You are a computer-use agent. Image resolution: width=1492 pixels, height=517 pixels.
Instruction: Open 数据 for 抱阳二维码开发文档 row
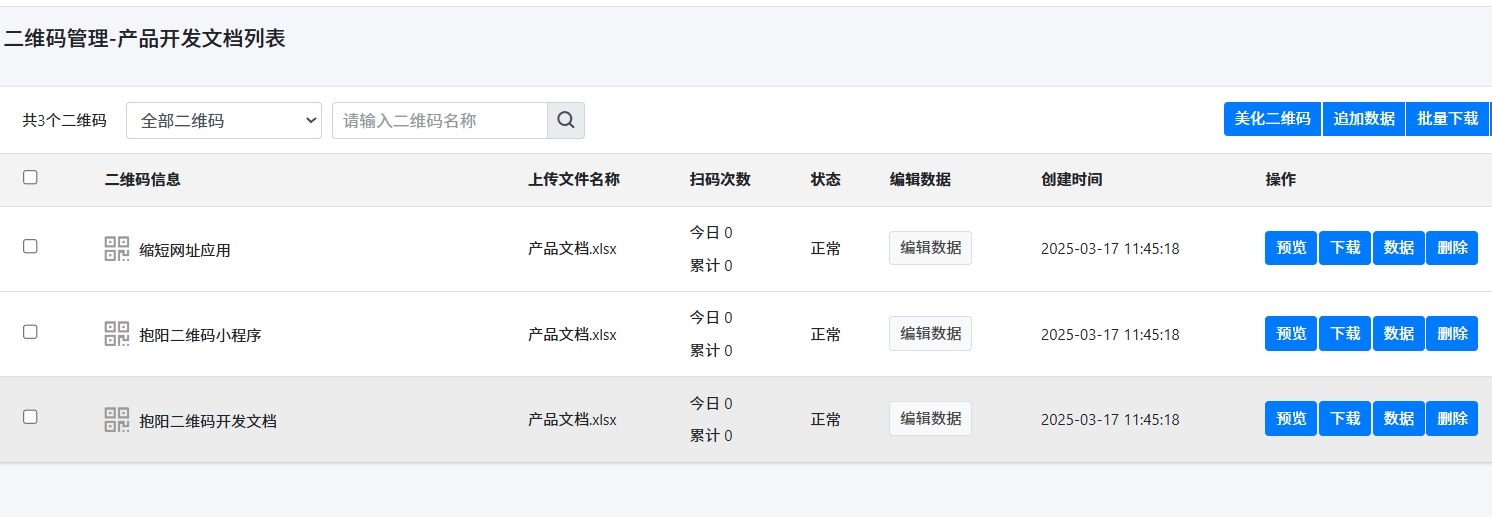point(1398,418)
